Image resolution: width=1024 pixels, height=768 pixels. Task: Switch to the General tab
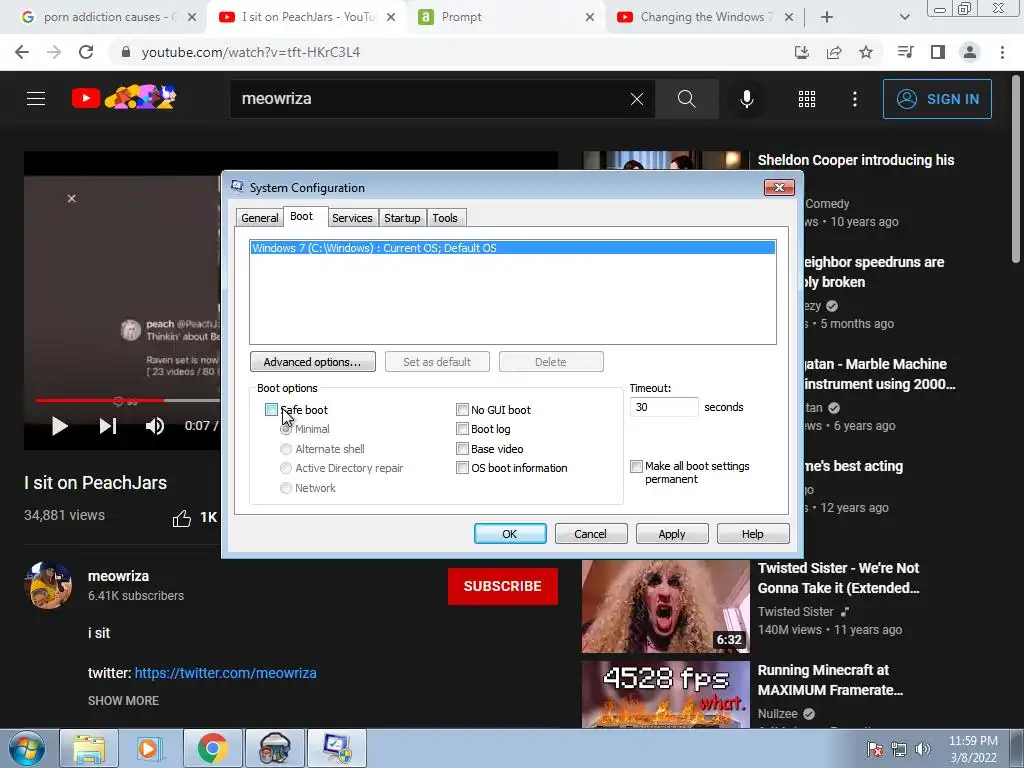tap(260, 218)
